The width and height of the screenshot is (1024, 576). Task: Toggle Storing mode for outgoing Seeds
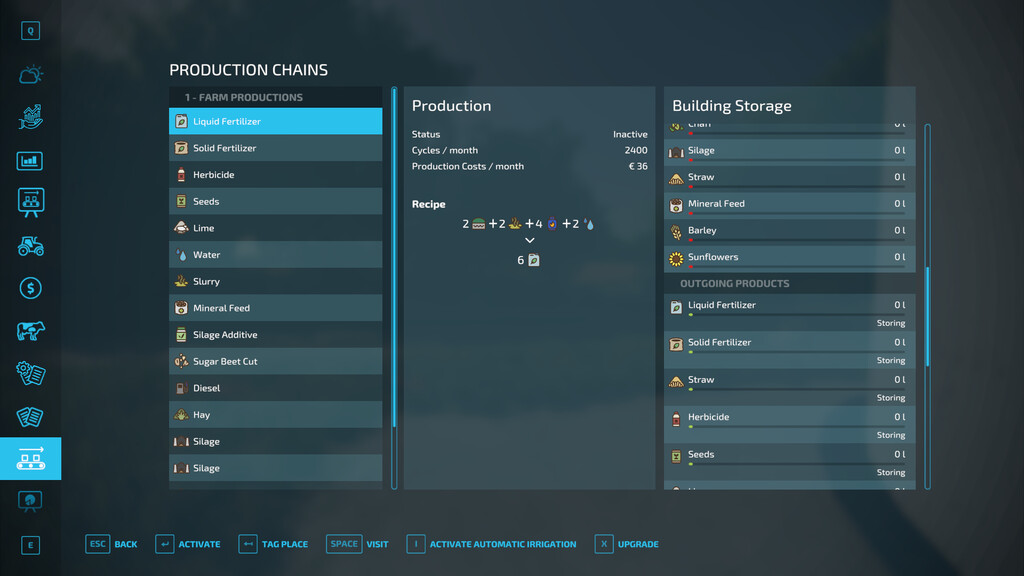[x=891, y=472]
